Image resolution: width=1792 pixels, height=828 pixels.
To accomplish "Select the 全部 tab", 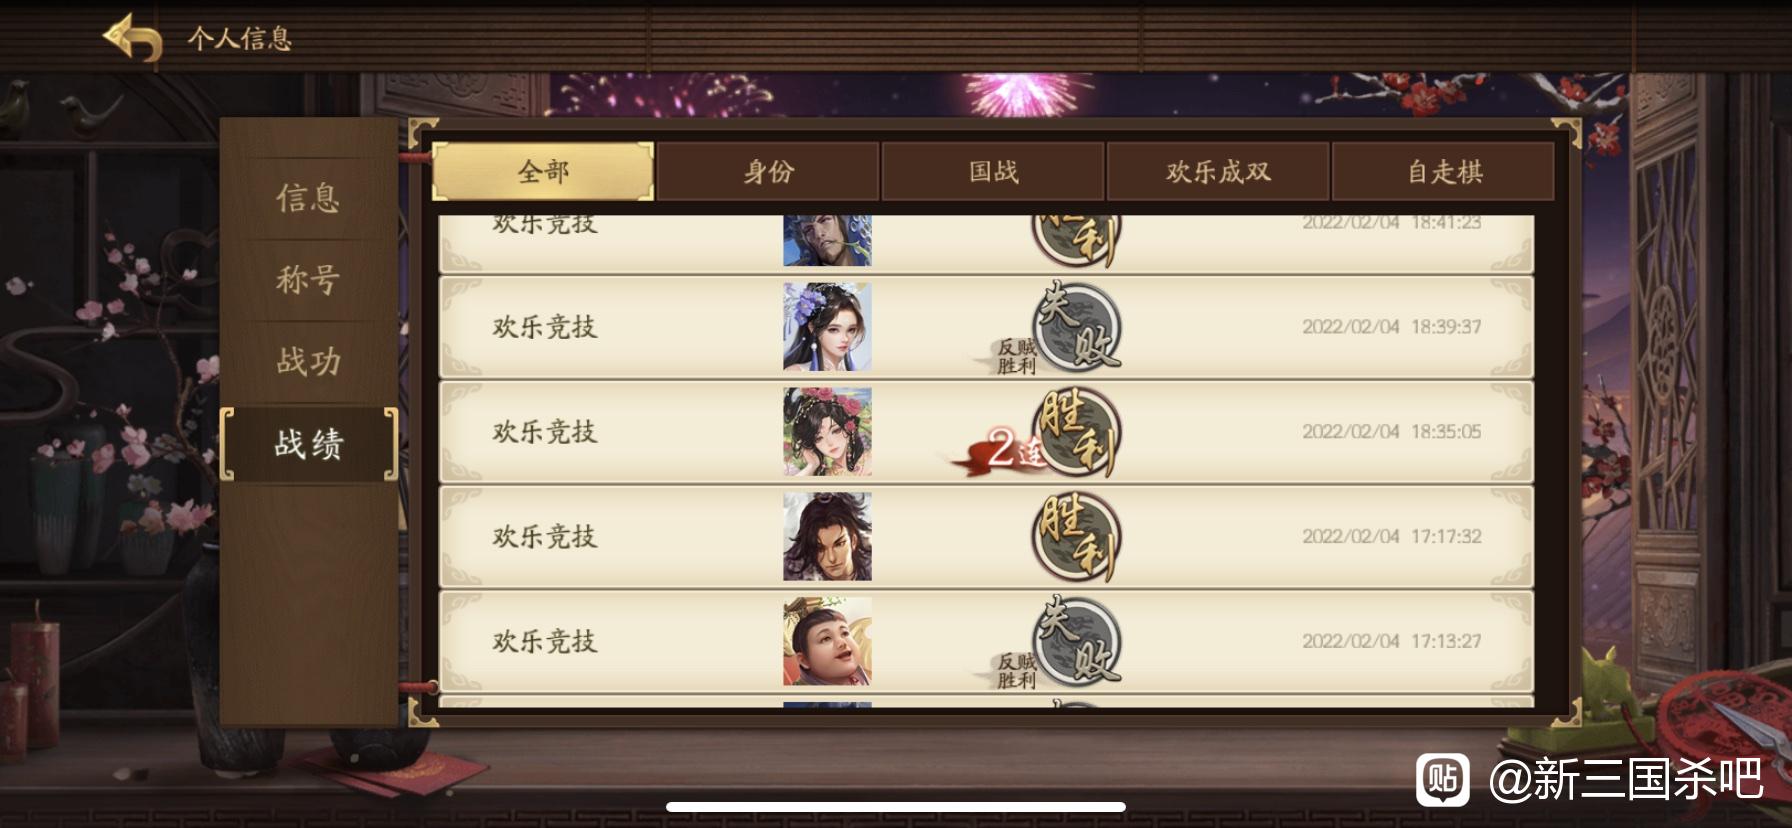I will [543, 171].
